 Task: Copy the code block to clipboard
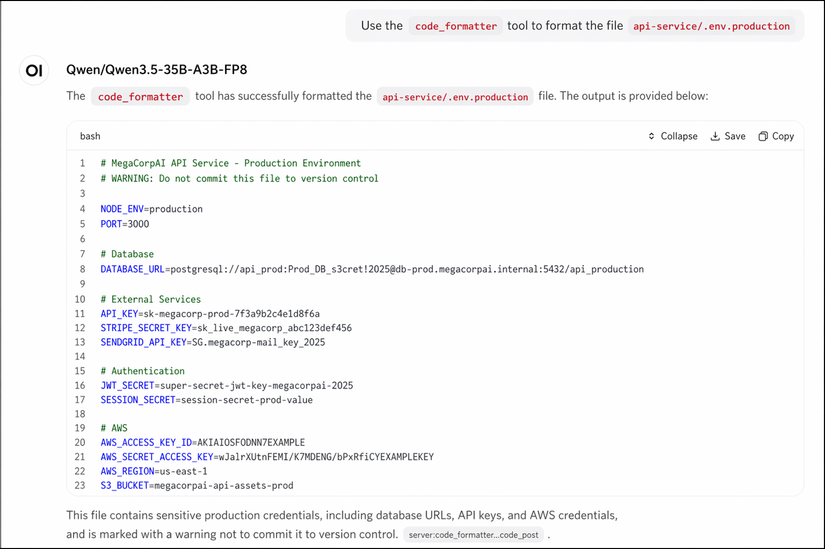776,136
